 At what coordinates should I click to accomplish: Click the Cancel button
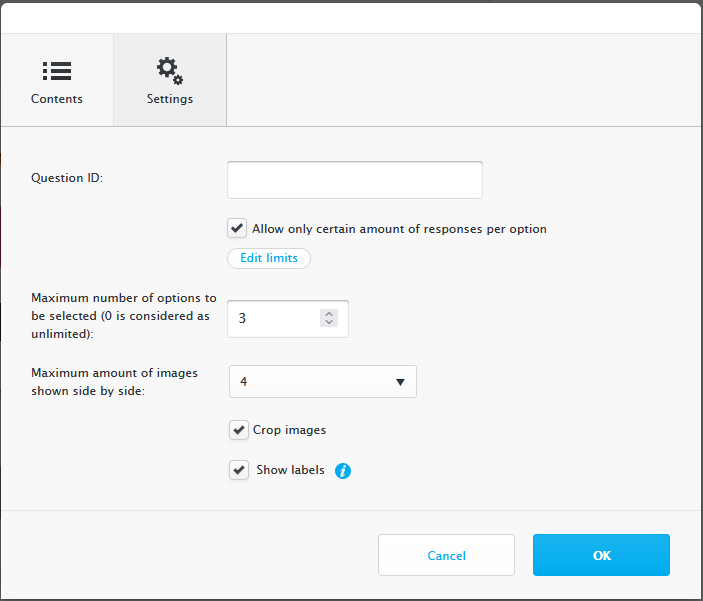(447, 555)
